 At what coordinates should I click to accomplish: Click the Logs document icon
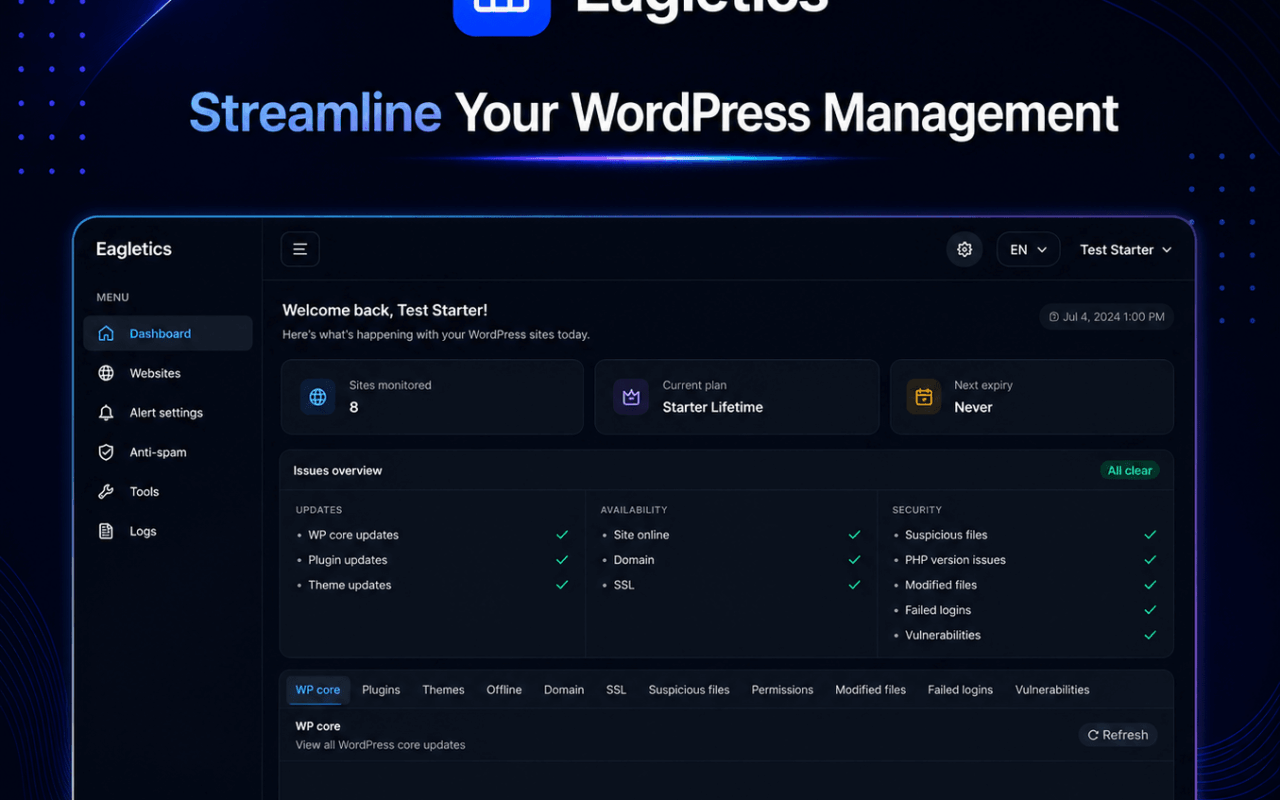click(106, 531)
